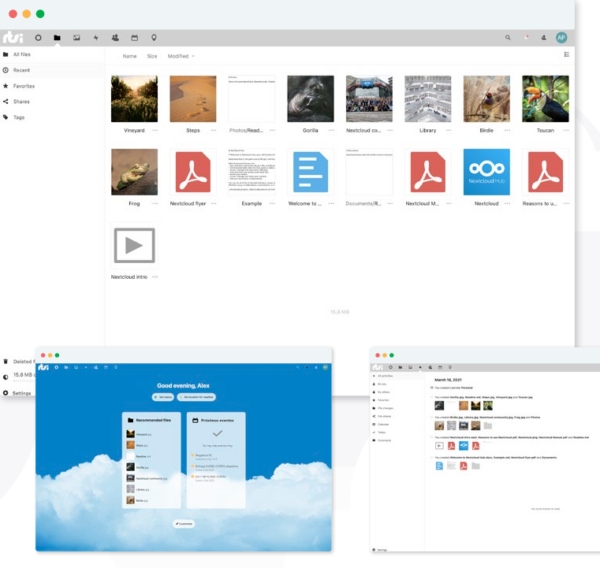This screenshot has width=600, height=568.
Task: Toggle grid/list view for files
Action: point(566,55)
